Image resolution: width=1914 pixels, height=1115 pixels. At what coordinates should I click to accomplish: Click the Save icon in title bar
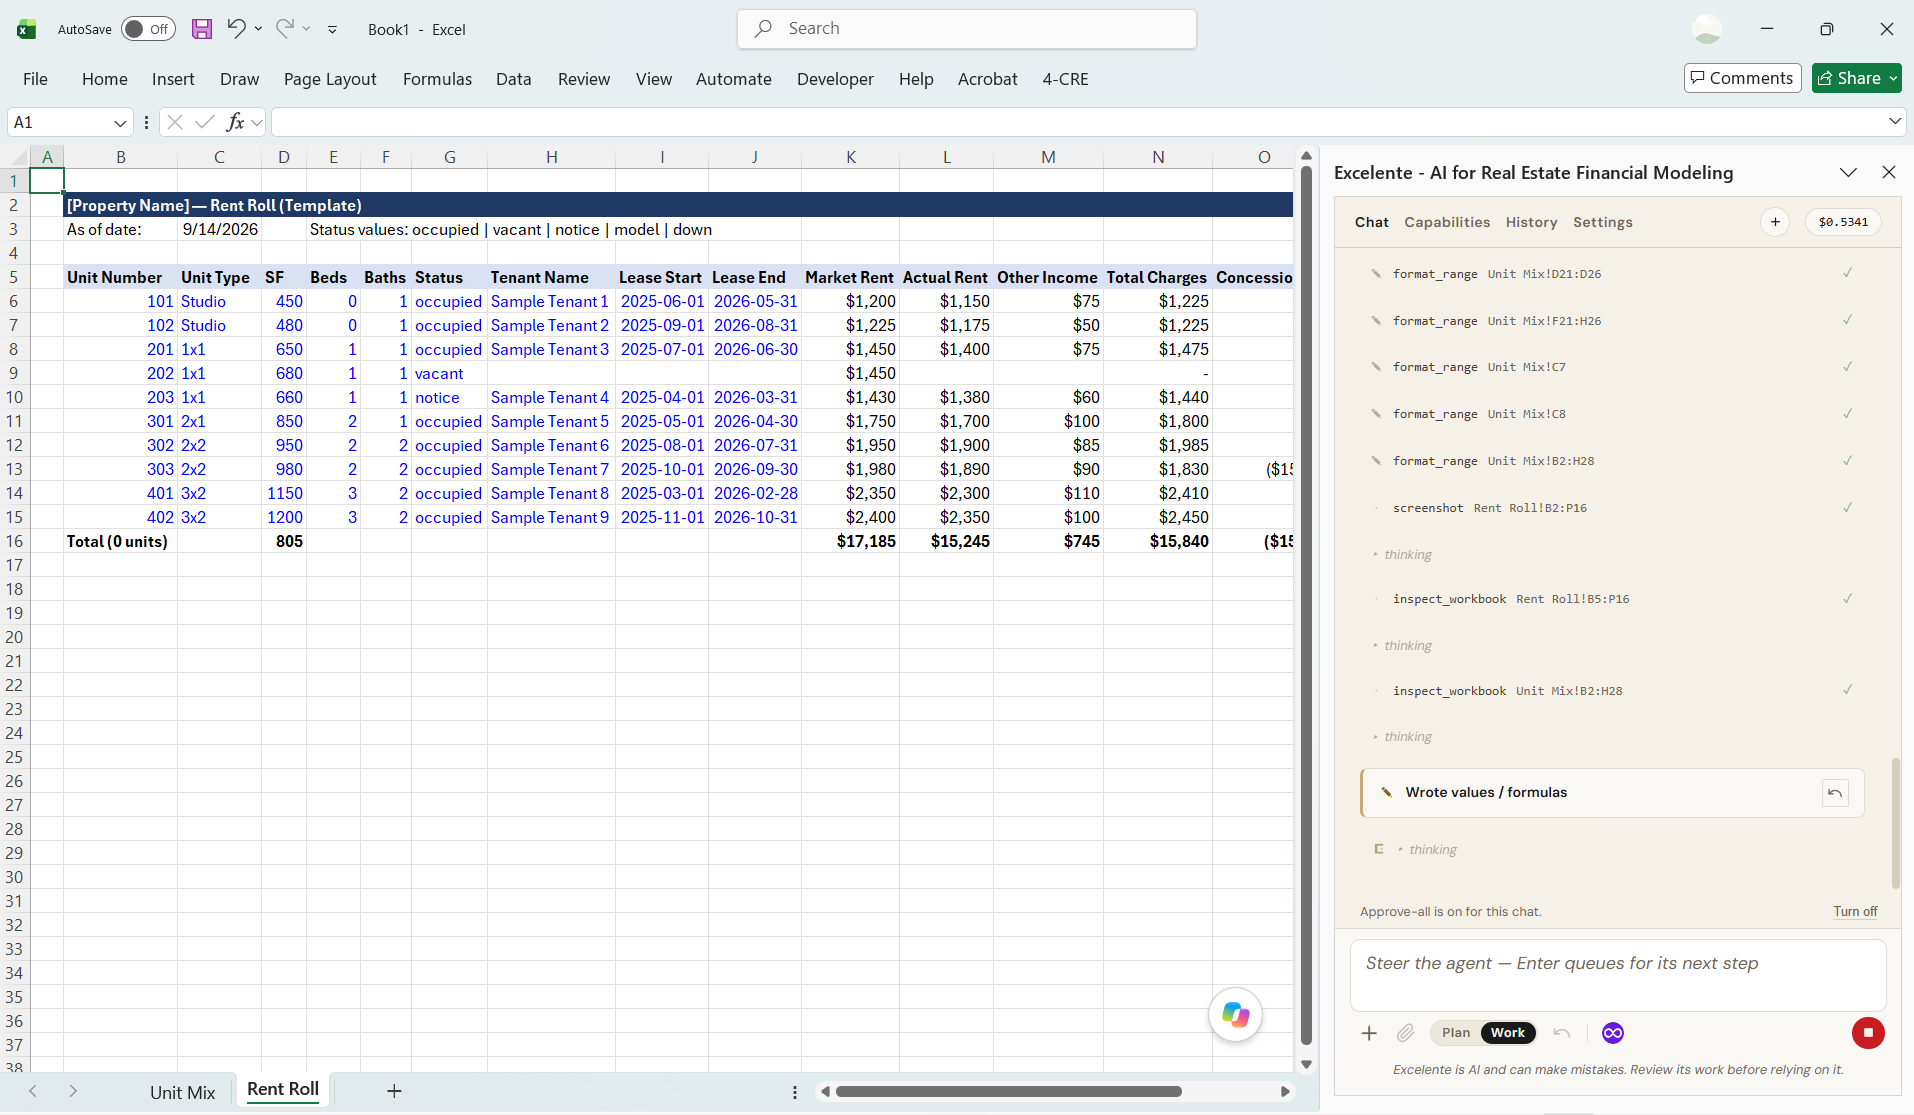pos(202,29)
